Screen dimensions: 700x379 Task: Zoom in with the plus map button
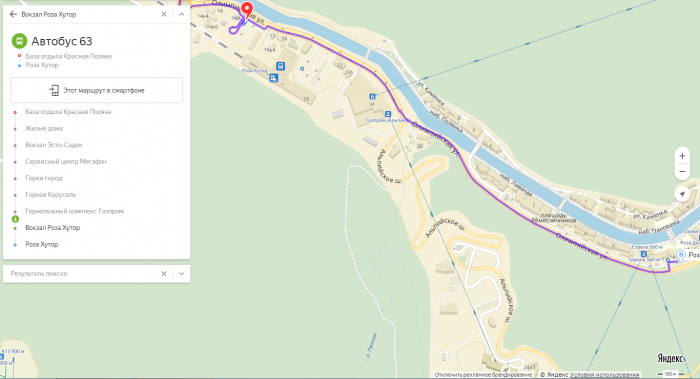coord(682,156)
